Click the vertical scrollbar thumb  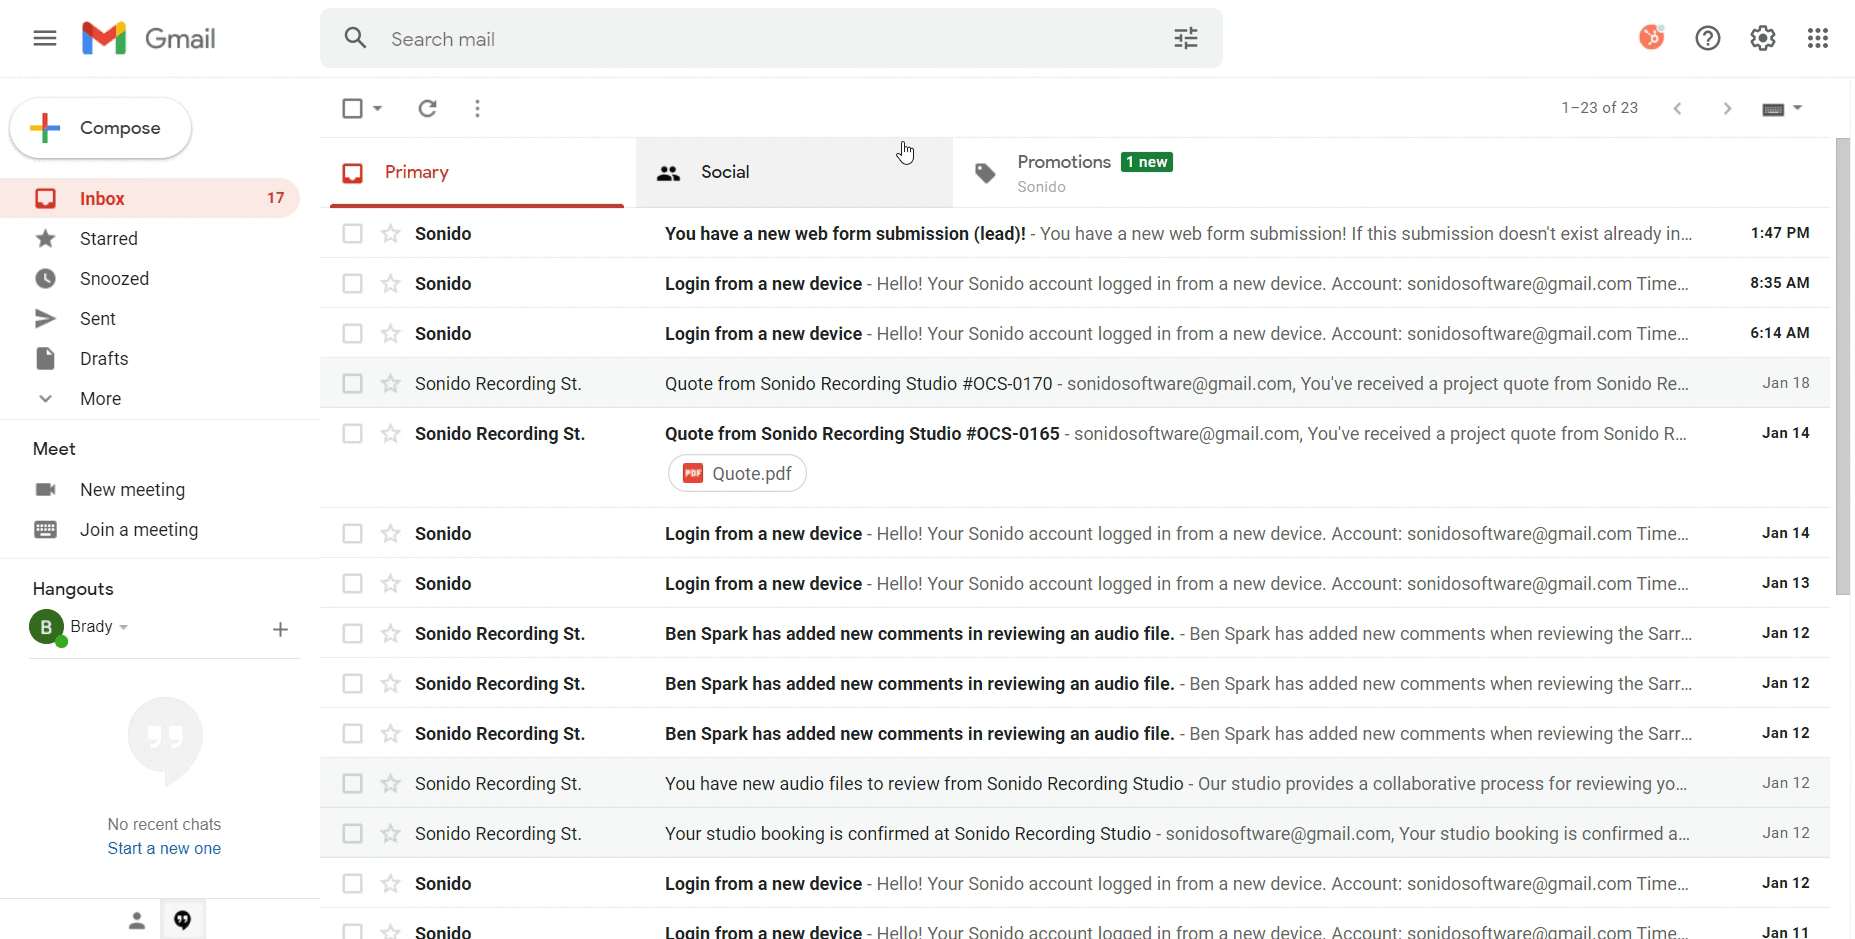coord(1843,366)
